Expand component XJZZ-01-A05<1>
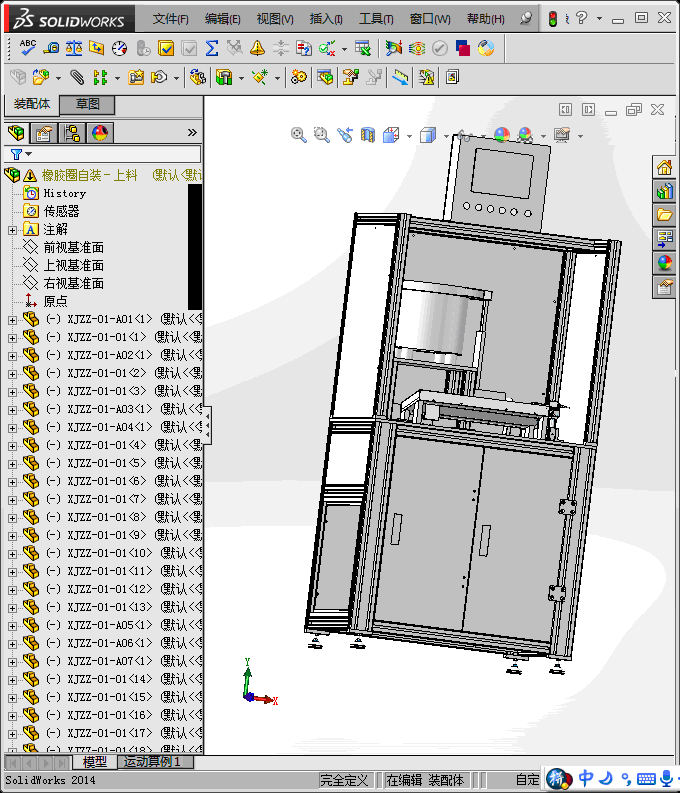The image size is (680, 793). point(12,626)
